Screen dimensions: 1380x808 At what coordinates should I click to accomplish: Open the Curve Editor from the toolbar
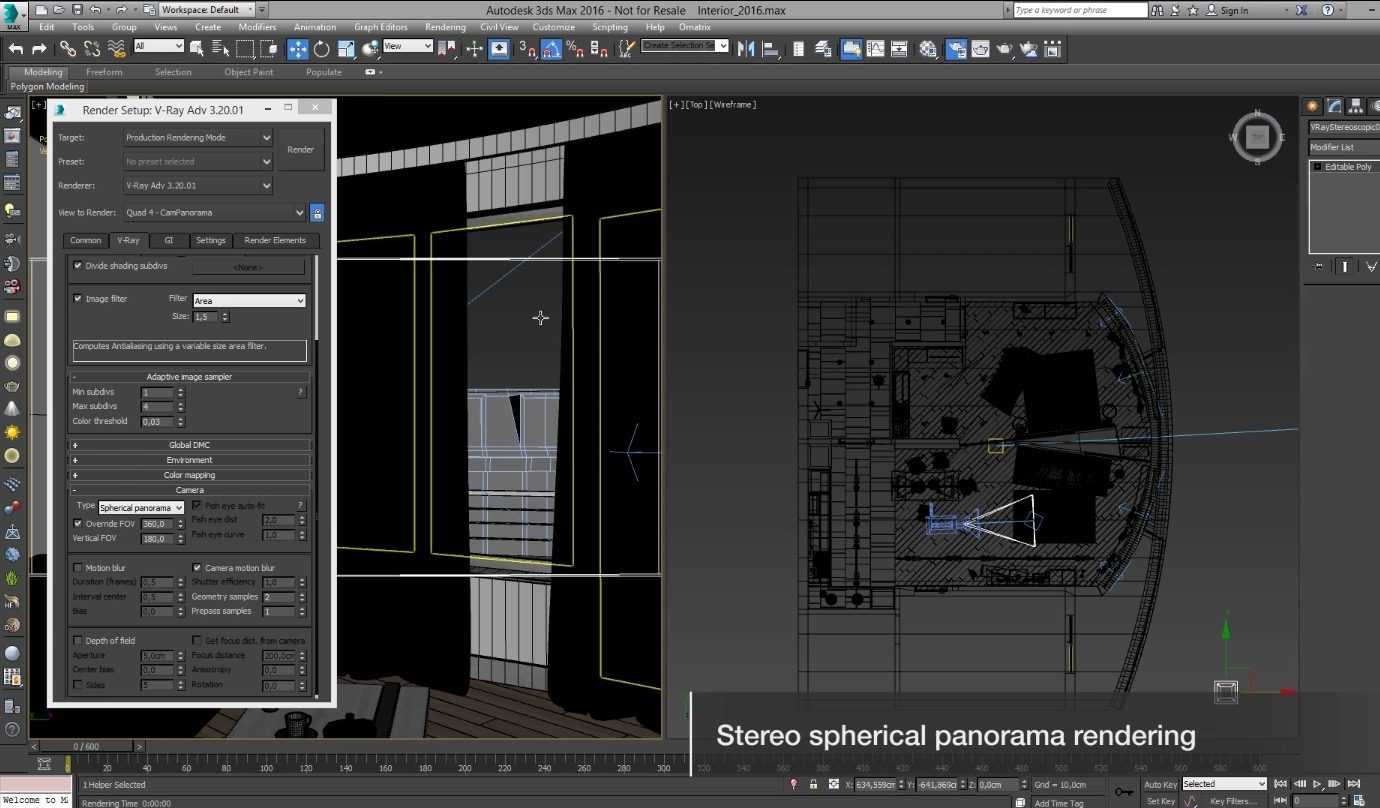click(875, 48)
